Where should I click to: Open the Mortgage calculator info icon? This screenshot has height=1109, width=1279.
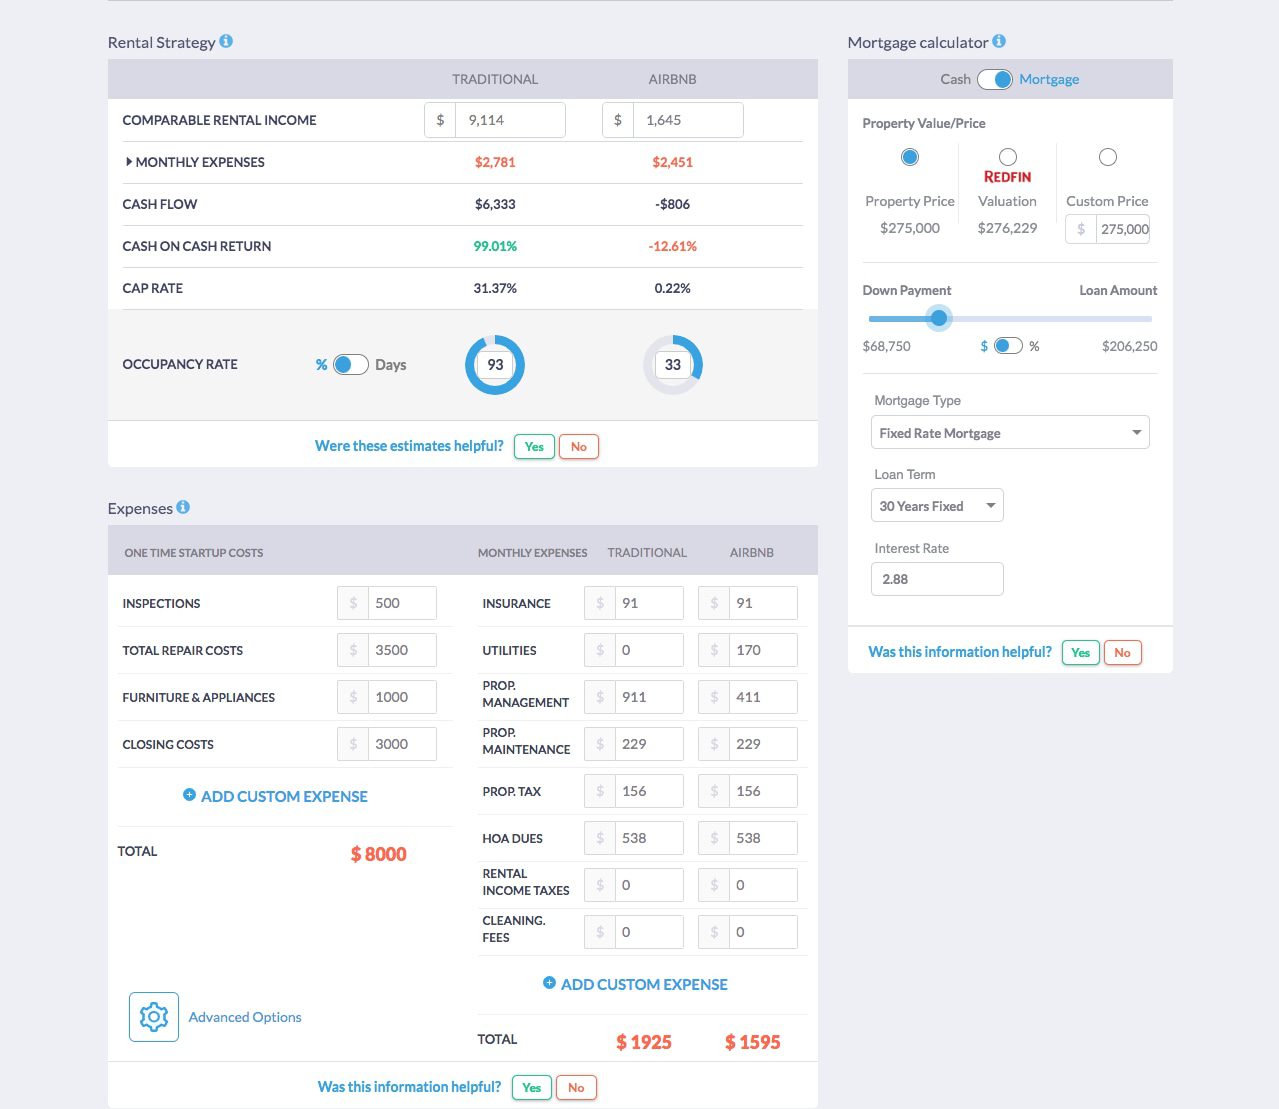[999, 41]
